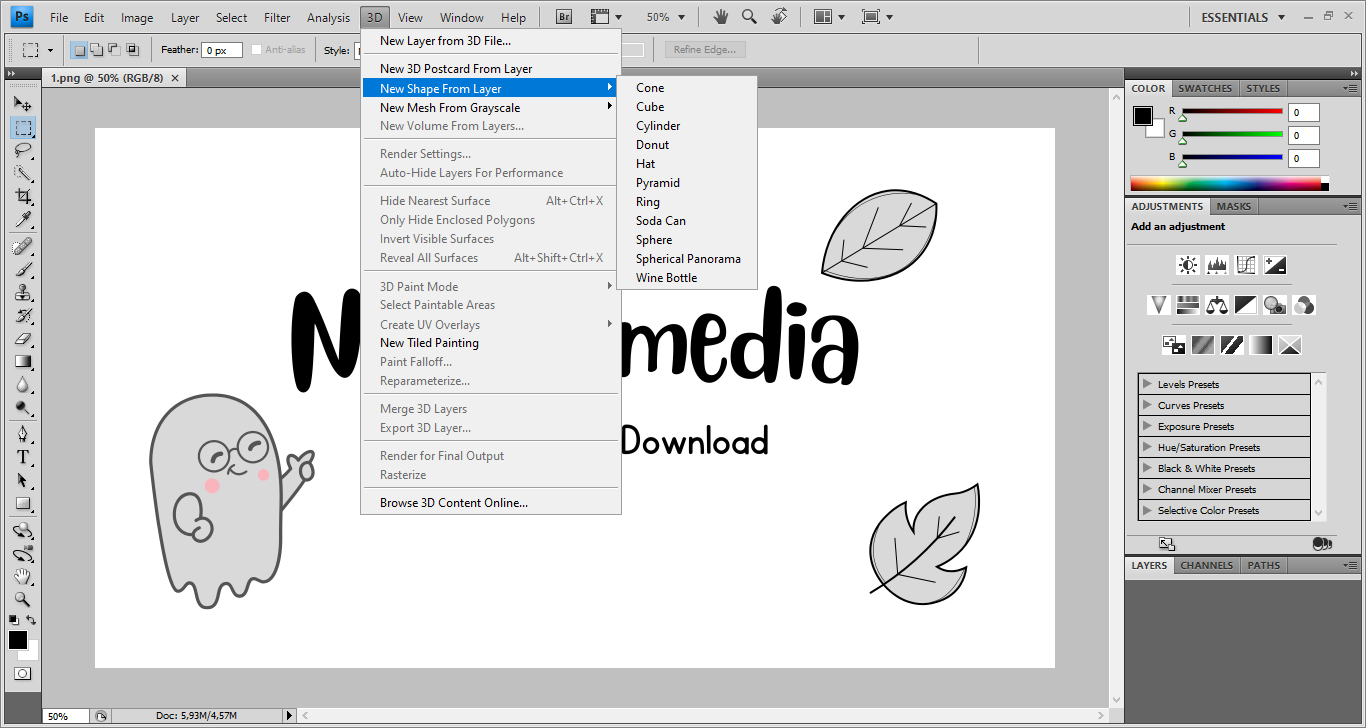This screenshot has width=1366, height=728.
Task: Expand Hue/Saturation Presets
Action: click(x=1147, y=447)
